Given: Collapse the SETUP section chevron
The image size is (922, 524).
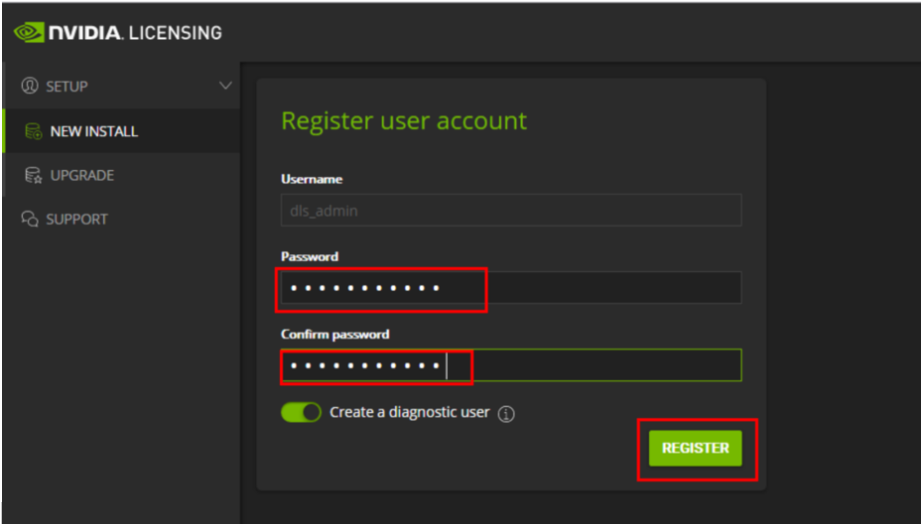Looking at the screenshot, I should click(225, 86).
